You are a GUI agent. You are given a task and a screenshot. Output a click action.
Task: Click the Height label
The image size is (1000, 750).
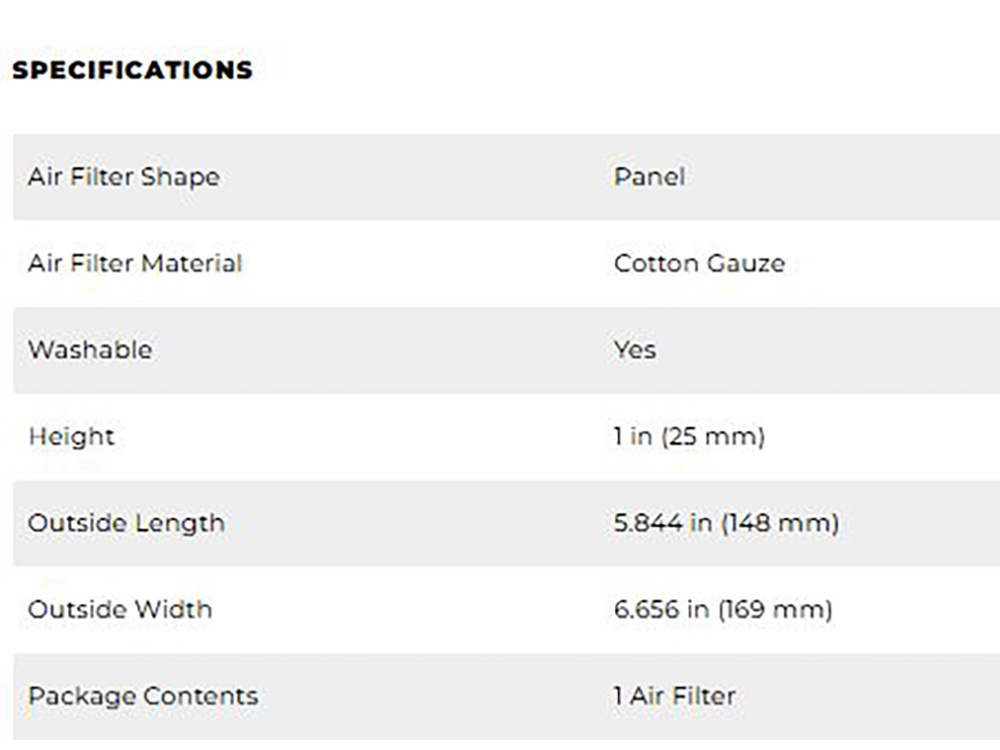pos(71,436)
